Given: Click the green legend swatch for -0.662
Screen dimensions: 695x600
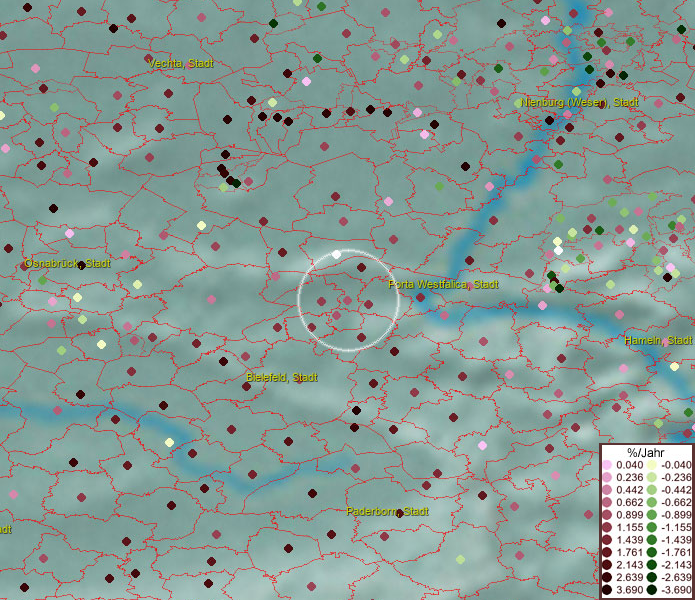Looking at the screenshot, I should 652,503.
